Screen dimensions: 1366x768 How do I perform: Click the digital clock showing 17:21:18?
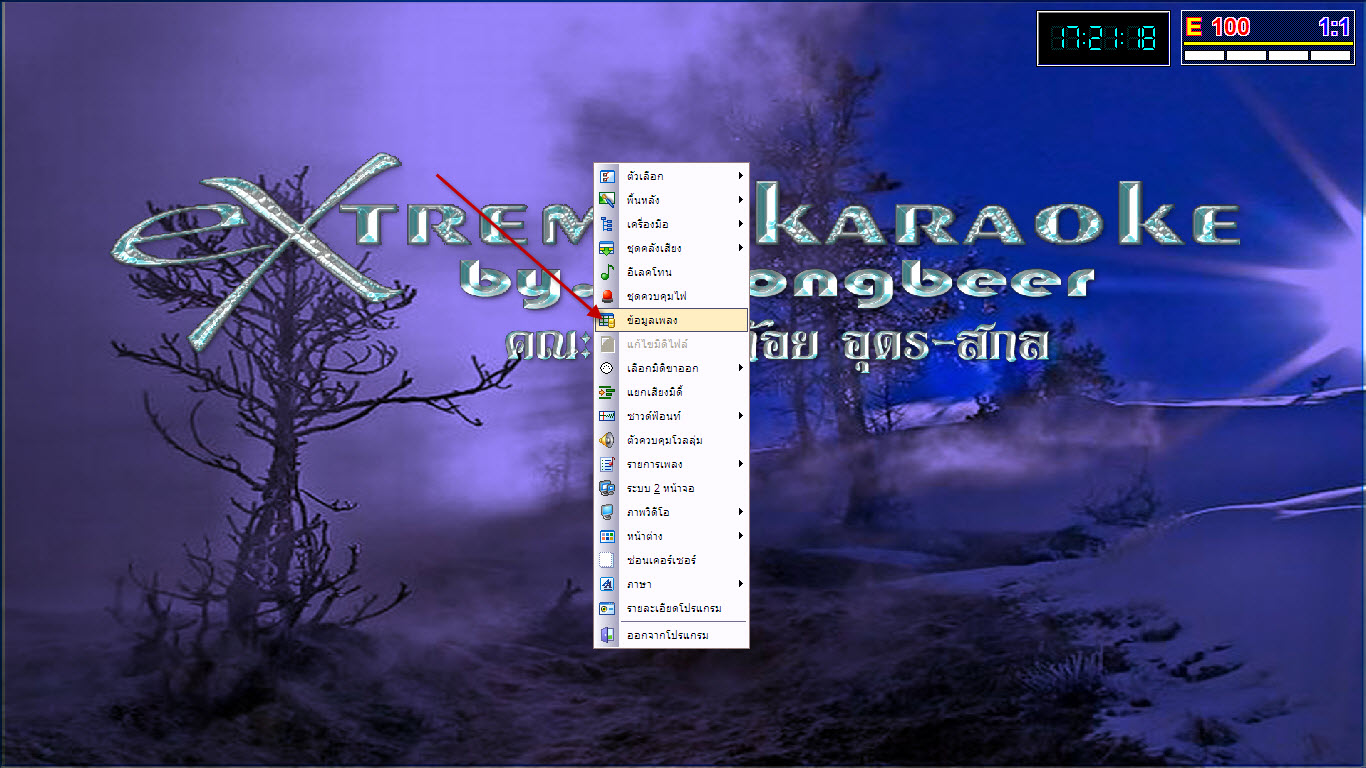coord(1103,39)
